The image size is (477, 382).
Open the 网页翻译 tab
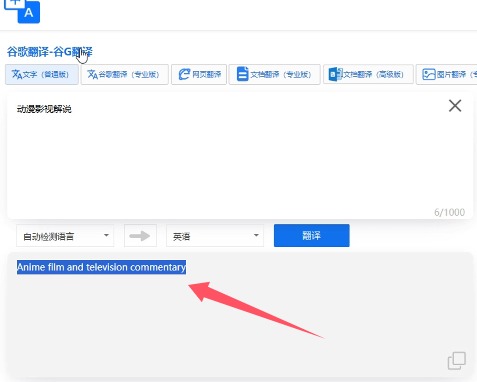coord(199,74)
